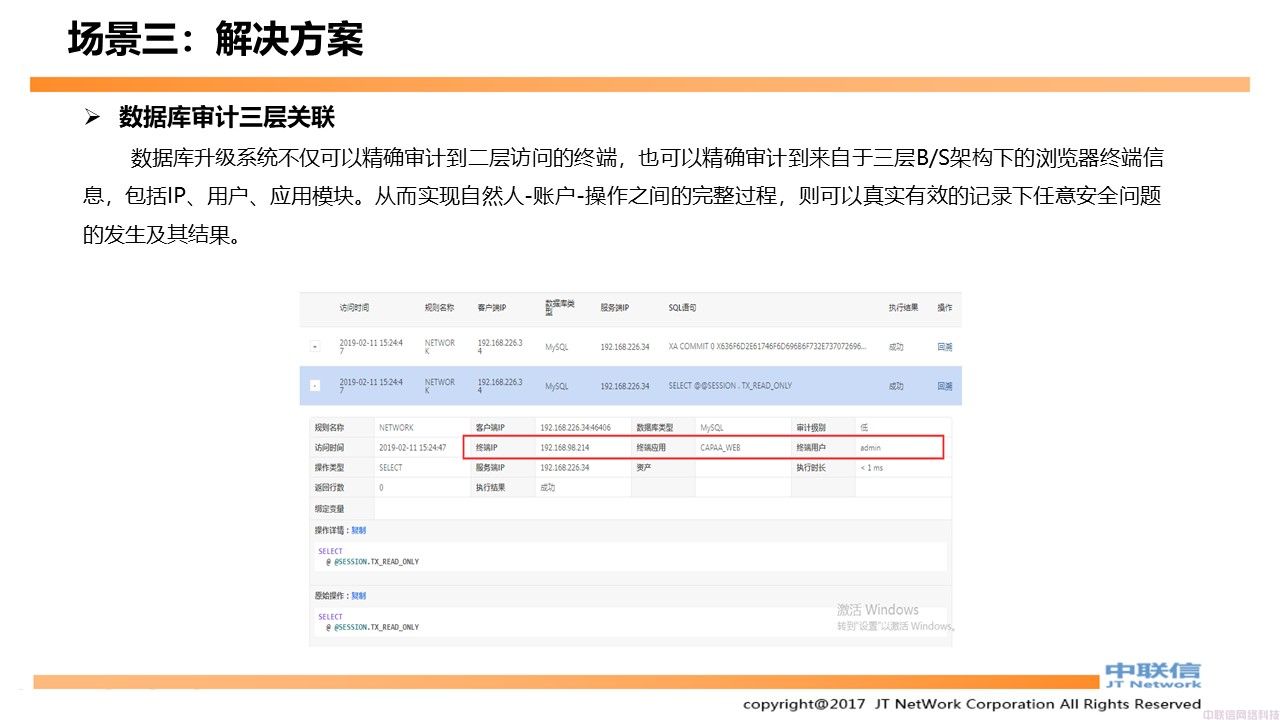
Task: Open 回溯 link in SELECT @@SESSION row
Action: [x=944, y=386]
